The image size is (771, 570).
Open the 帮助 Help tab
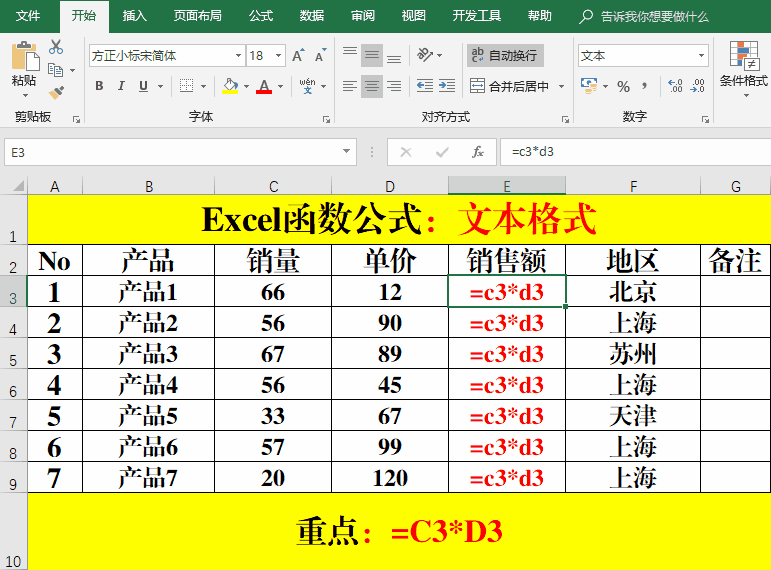[x=539, y=16]
